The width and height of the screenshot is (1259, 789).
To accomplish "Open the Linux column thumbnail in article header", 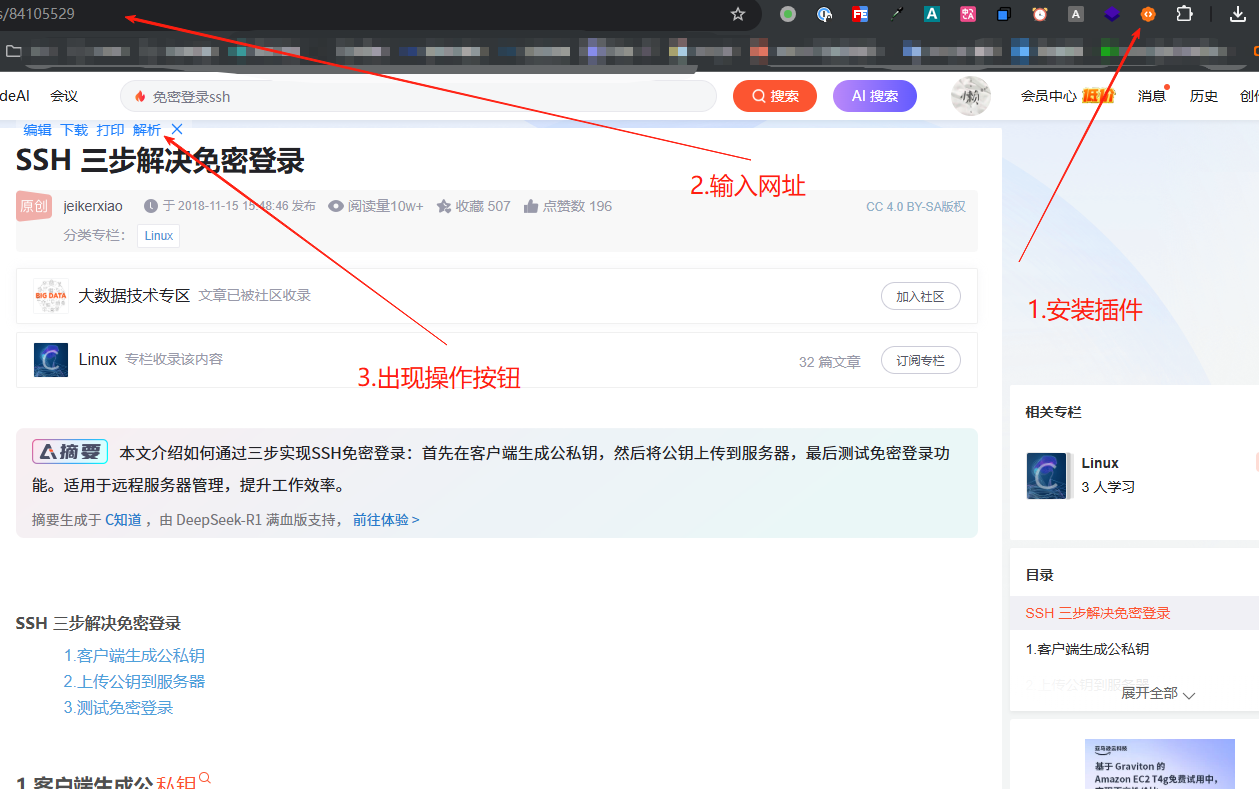I will 50,360.
